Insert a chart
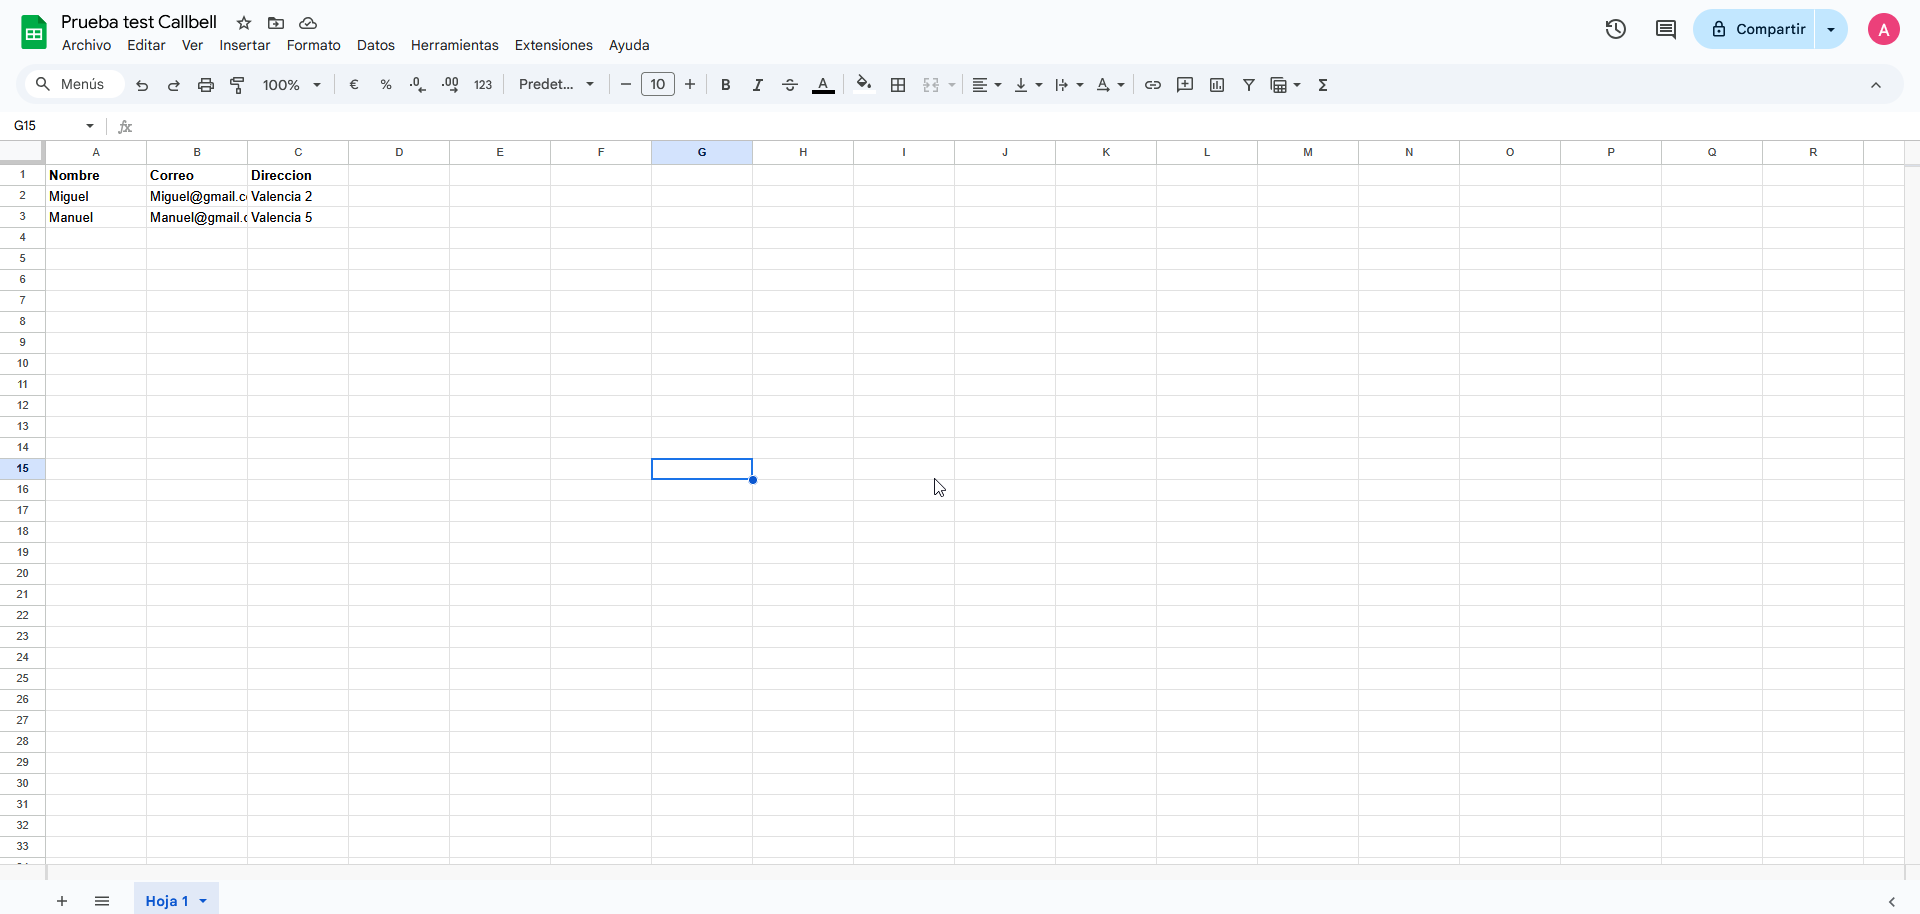Screen dimensions: 1920x914 [x=1217, y=85]
